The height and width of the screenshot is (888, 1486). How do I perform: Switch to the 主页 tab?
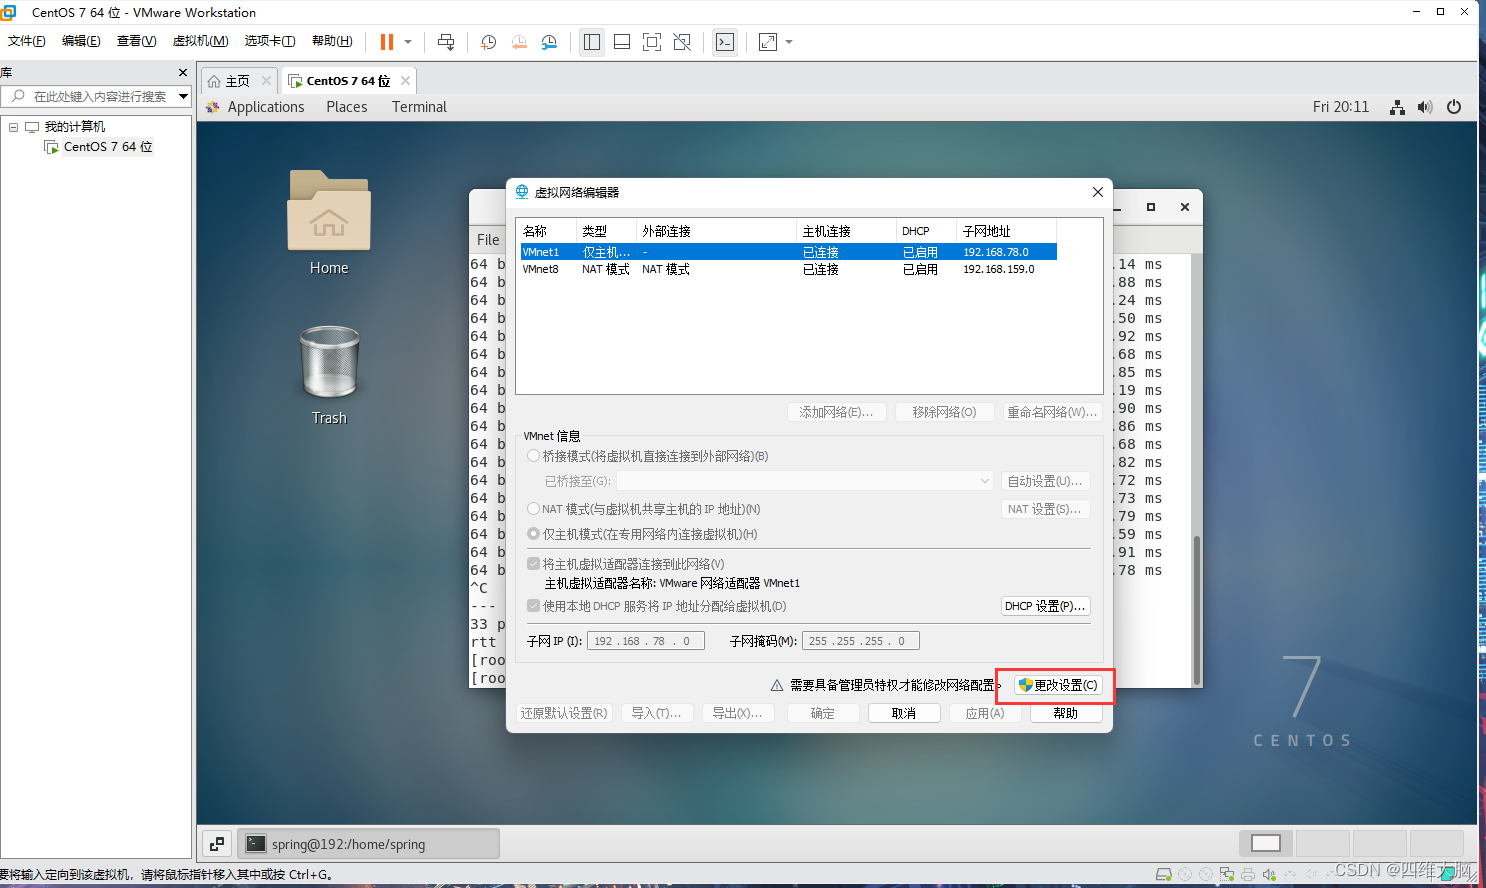pos(238,81)
